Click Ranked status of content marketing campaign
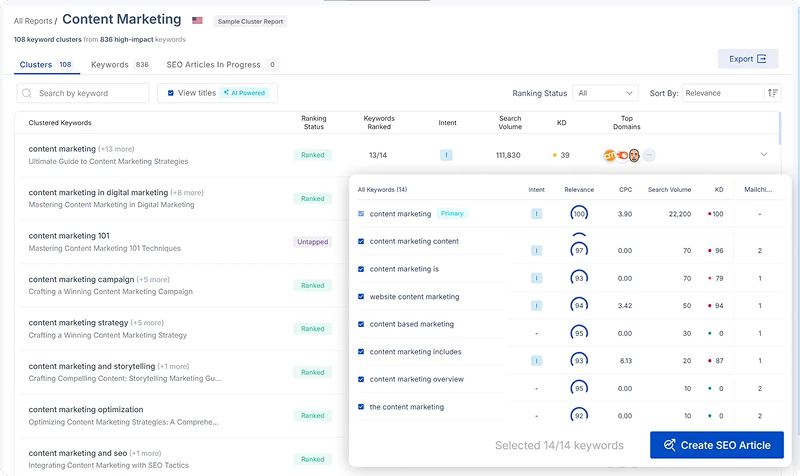 pyautogui.click(x=312, y=285)
